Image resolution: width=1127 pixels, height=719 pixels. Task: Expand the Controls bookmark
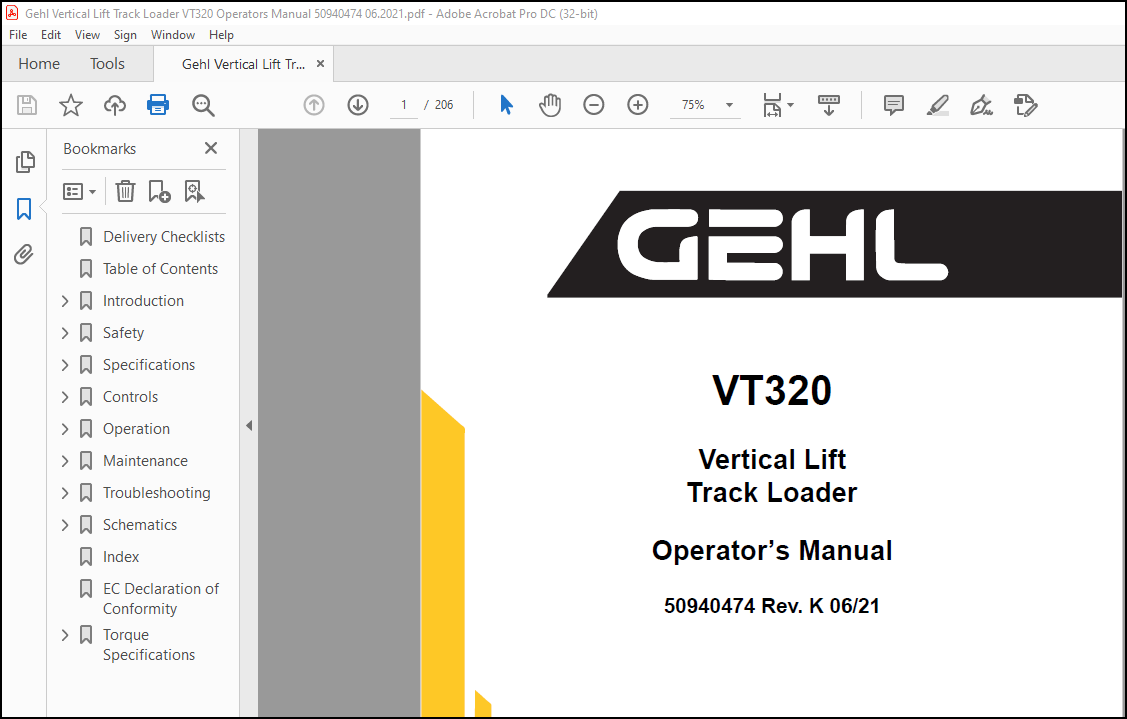(x=65, y=397)
